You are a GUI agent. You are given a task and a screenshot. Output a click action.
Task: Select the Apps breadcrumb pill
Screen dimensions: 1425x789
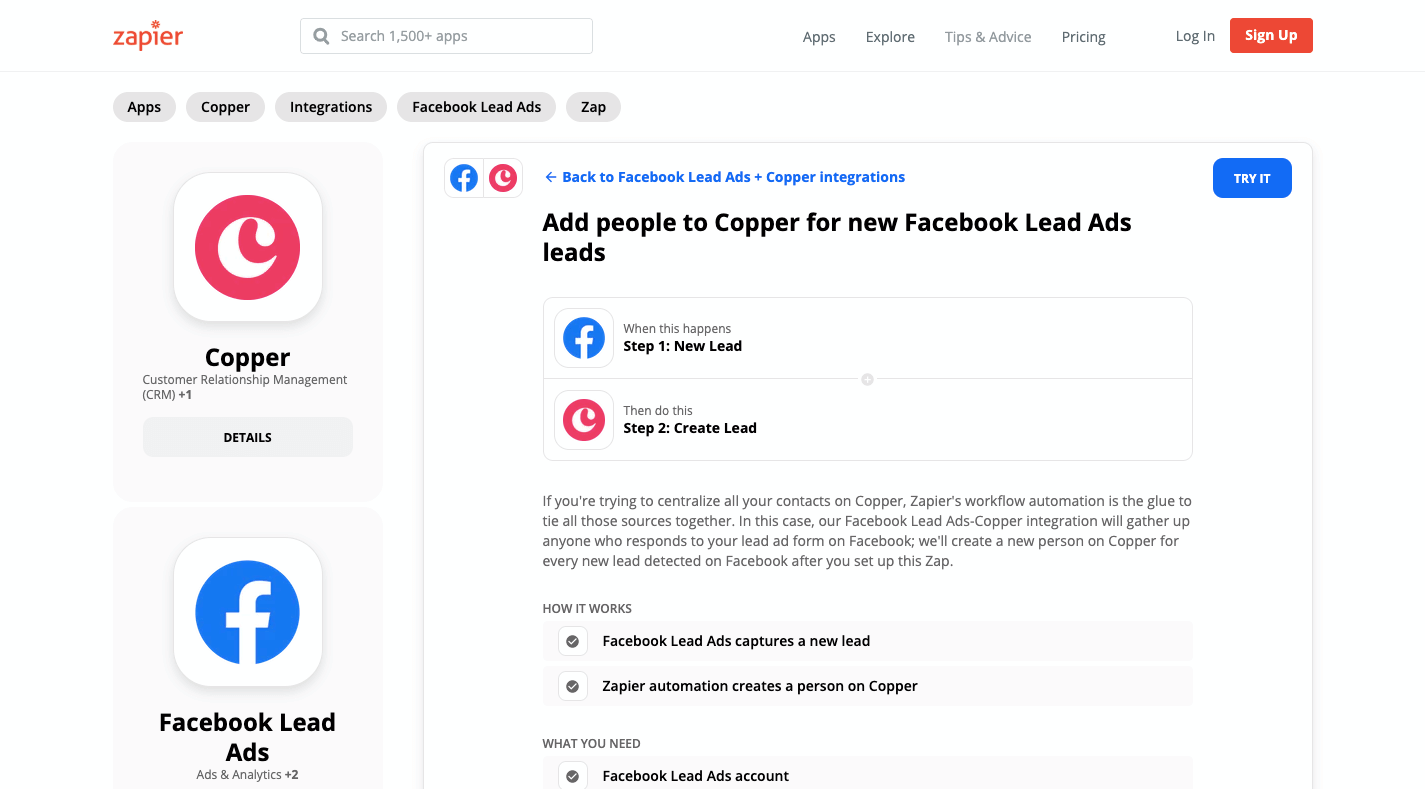pos(144,107)
